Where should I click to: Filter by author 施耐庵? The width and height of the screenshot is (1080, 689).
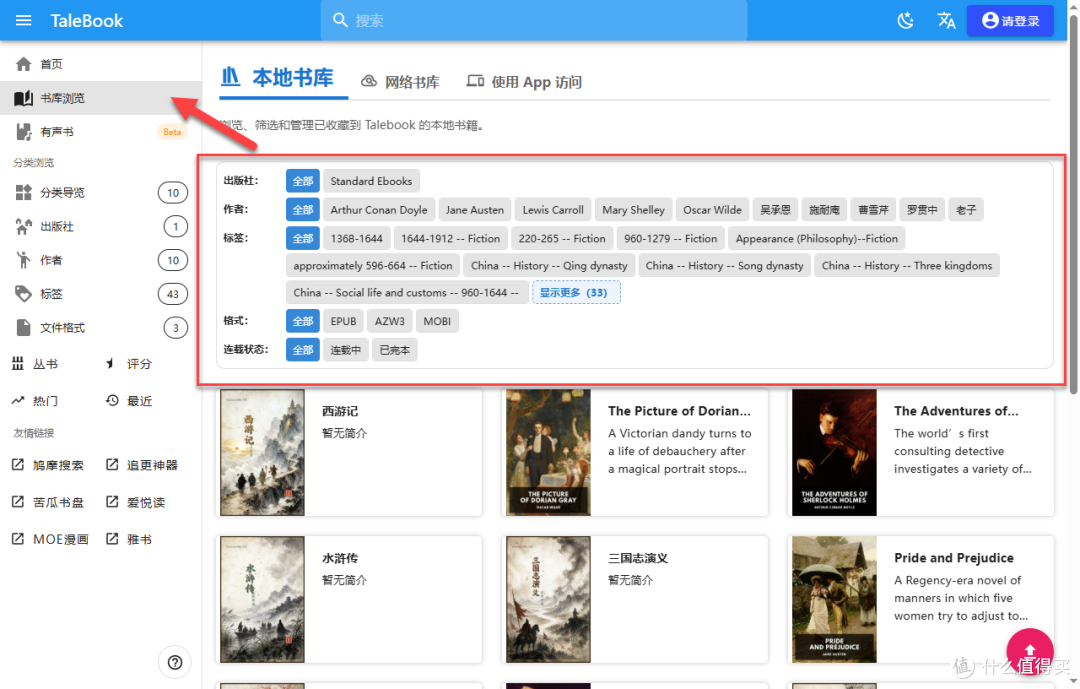824,209
